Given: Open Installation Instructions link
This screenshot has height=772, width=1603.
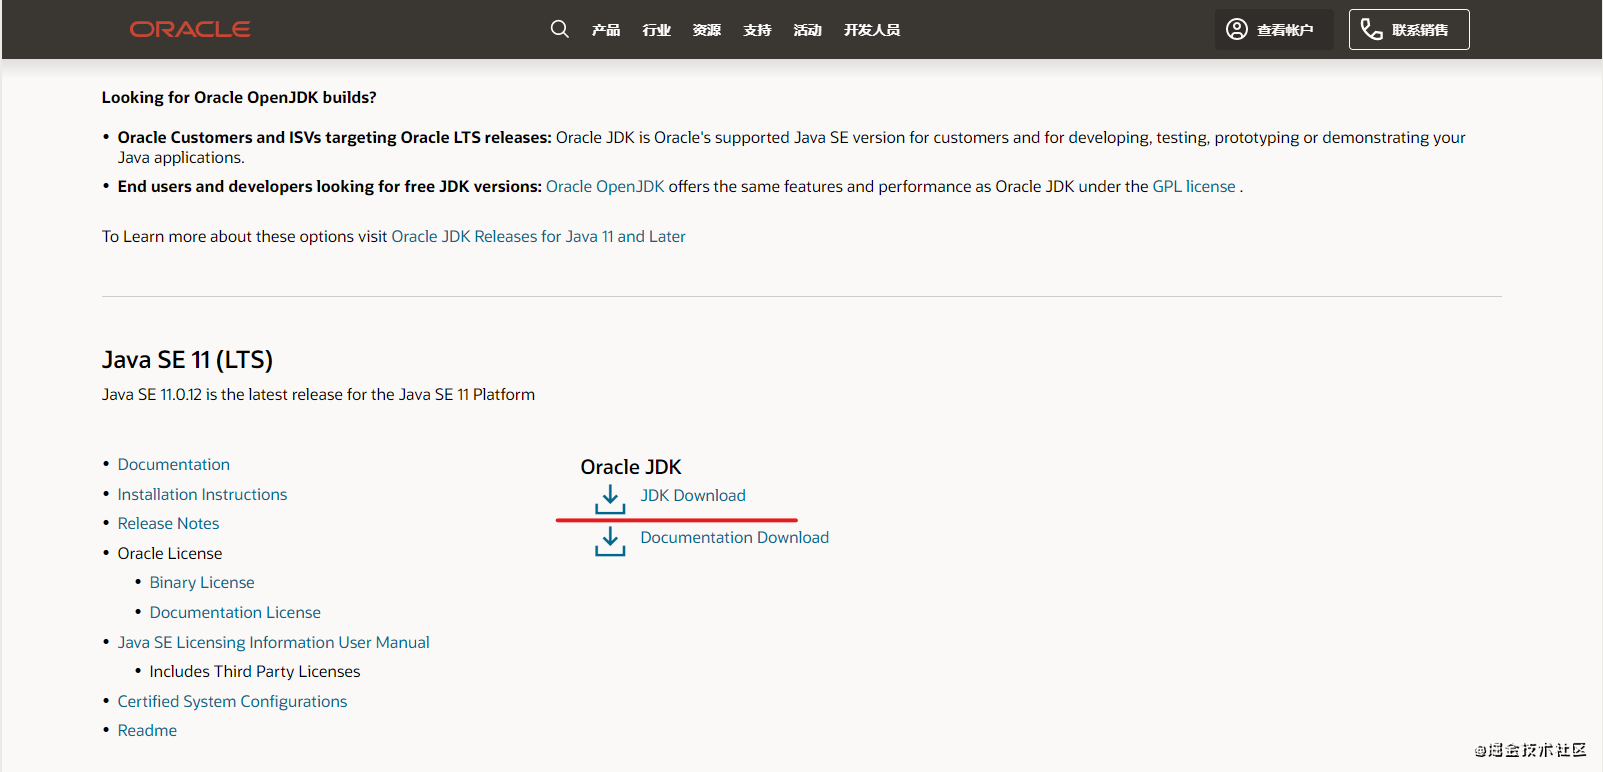Looking at the screenshot, I should (x=202, y=494).
